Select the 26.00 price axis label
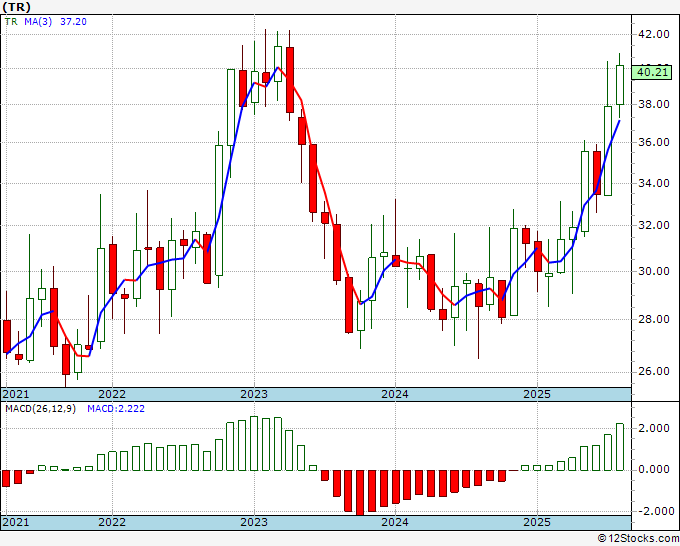This screenshot has width=680, height=546. [x=653, y=371]
